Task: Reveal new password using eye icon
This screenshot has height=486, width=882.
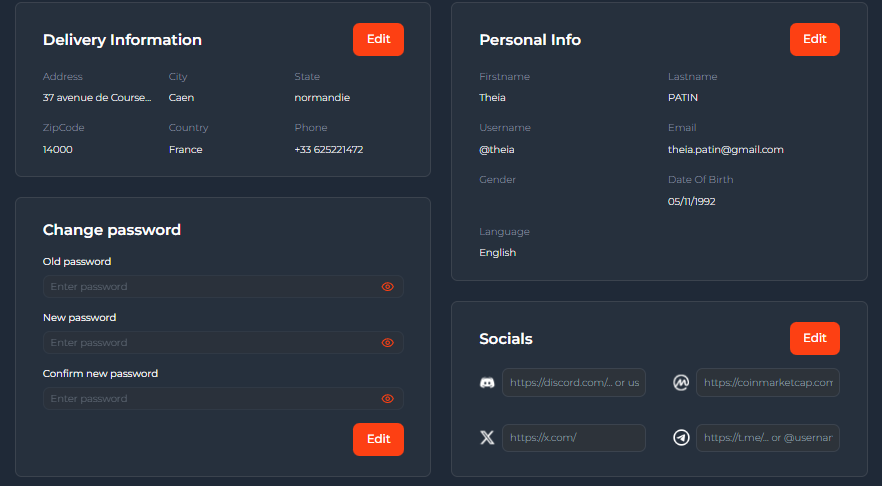Action: point(388,343)
